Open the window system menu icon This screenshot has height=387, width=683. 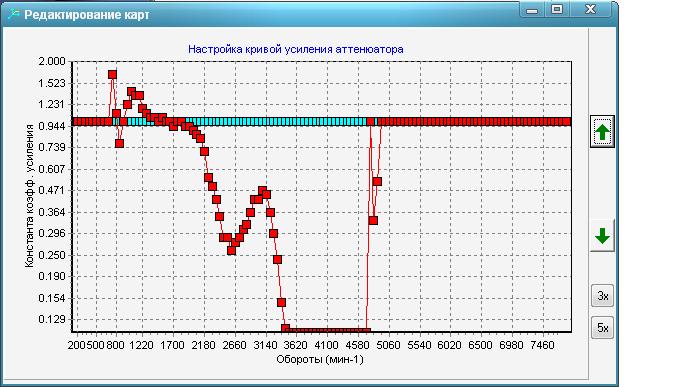[14, 14]
